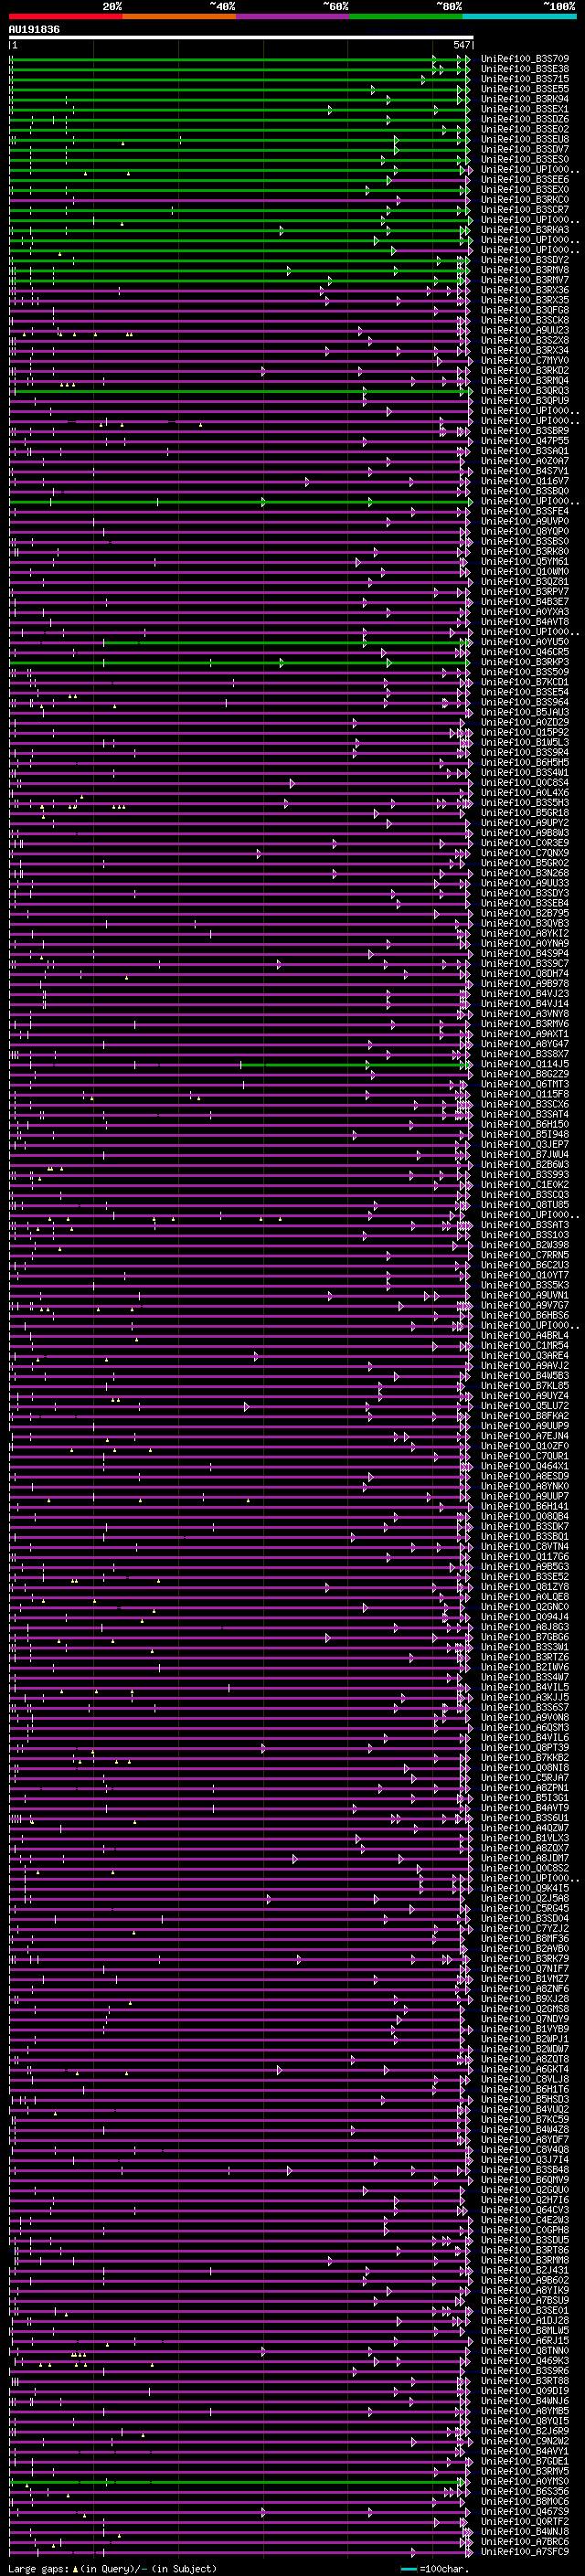Open the UniRef100_Q116V7 entry

[525, 481]
